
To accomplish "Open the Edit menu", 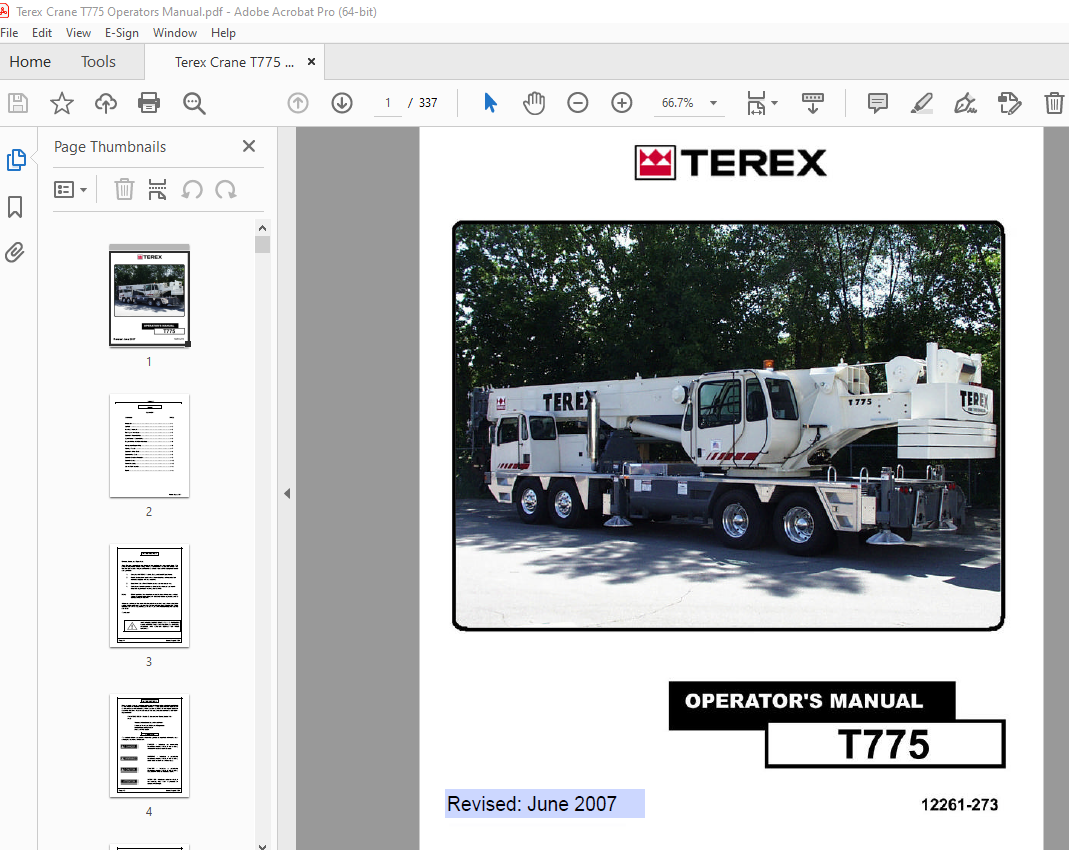I will 42,33.
